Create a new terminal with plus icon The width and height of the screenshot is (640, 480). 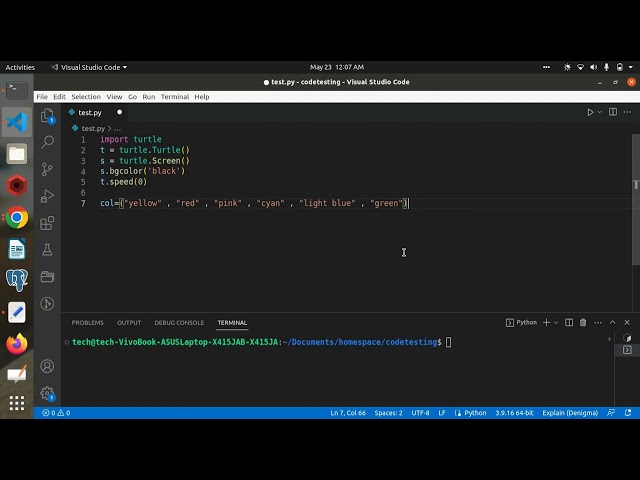pos(546,322)
